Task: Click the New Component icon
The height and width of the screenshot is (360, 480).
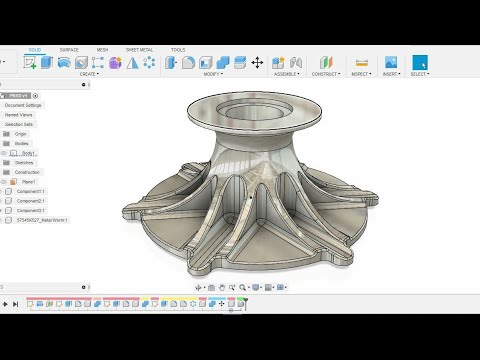Action: click(x=278, y=62)
